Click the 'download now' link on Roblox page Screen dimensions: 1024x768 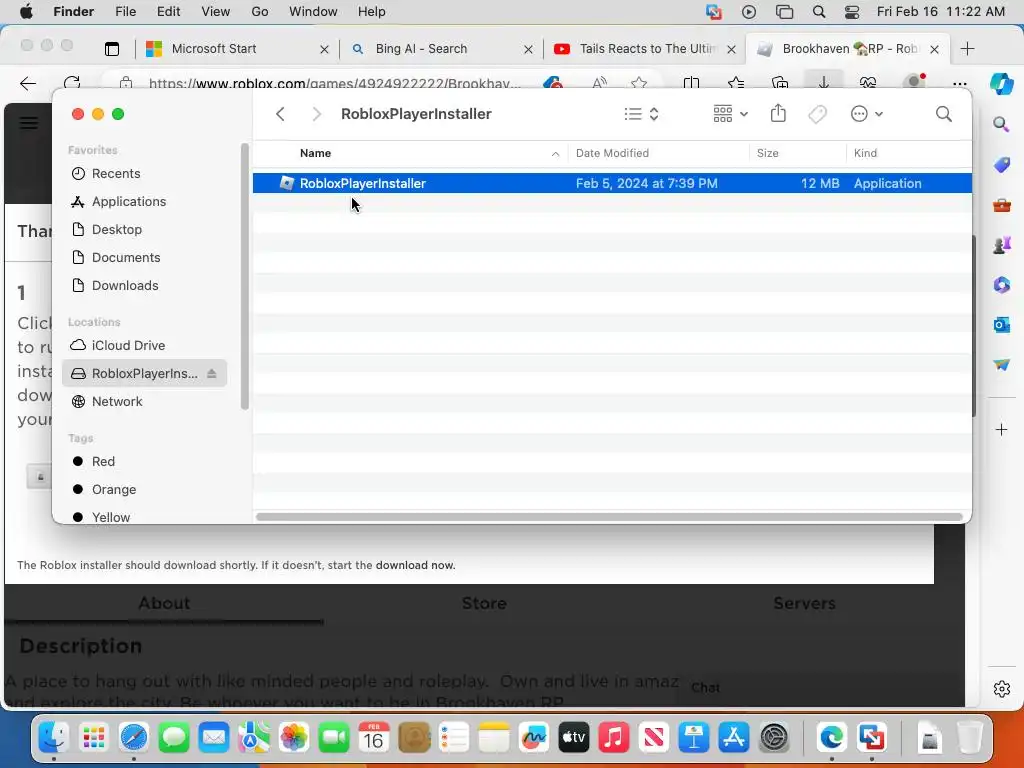tap(415, 566)
